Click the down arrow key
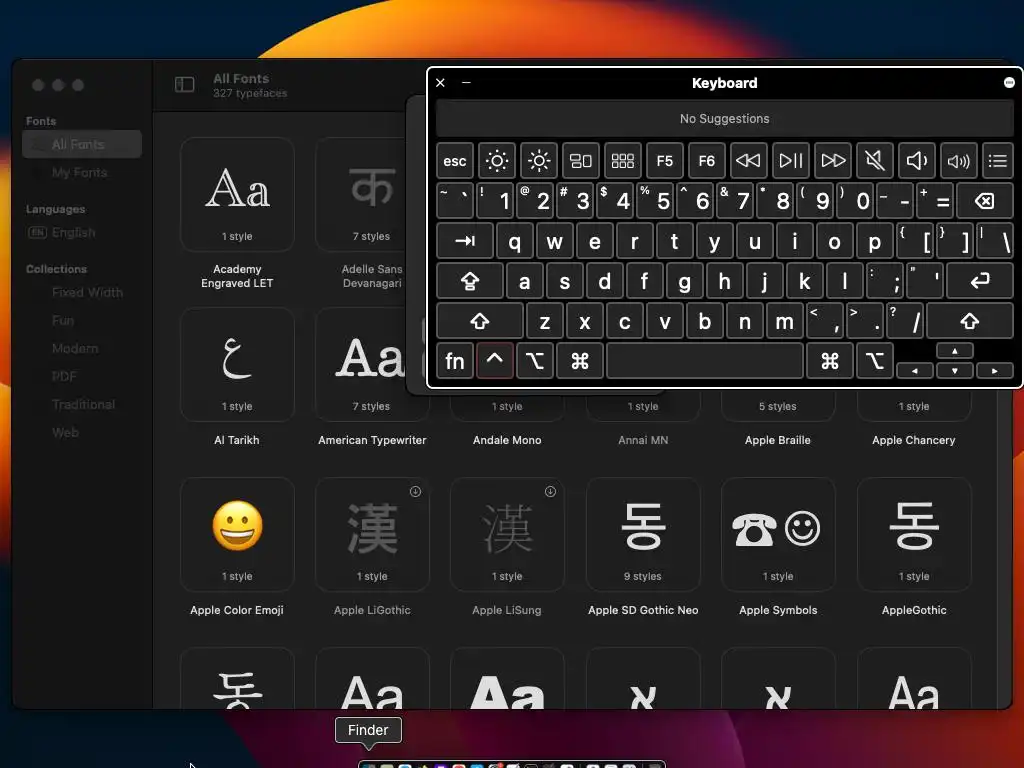1024x768 pixels. (955, 371)
